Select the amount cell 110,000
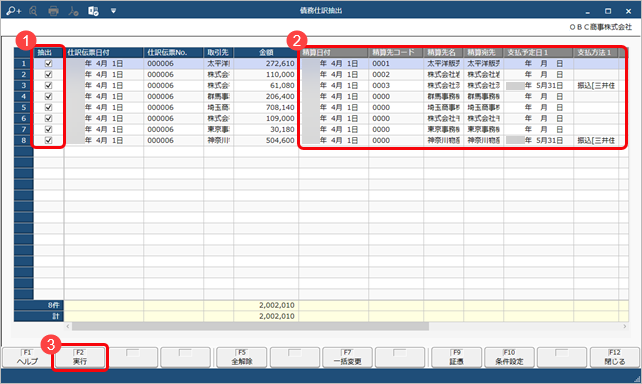 pyautogui.click(x=266, y=75)
